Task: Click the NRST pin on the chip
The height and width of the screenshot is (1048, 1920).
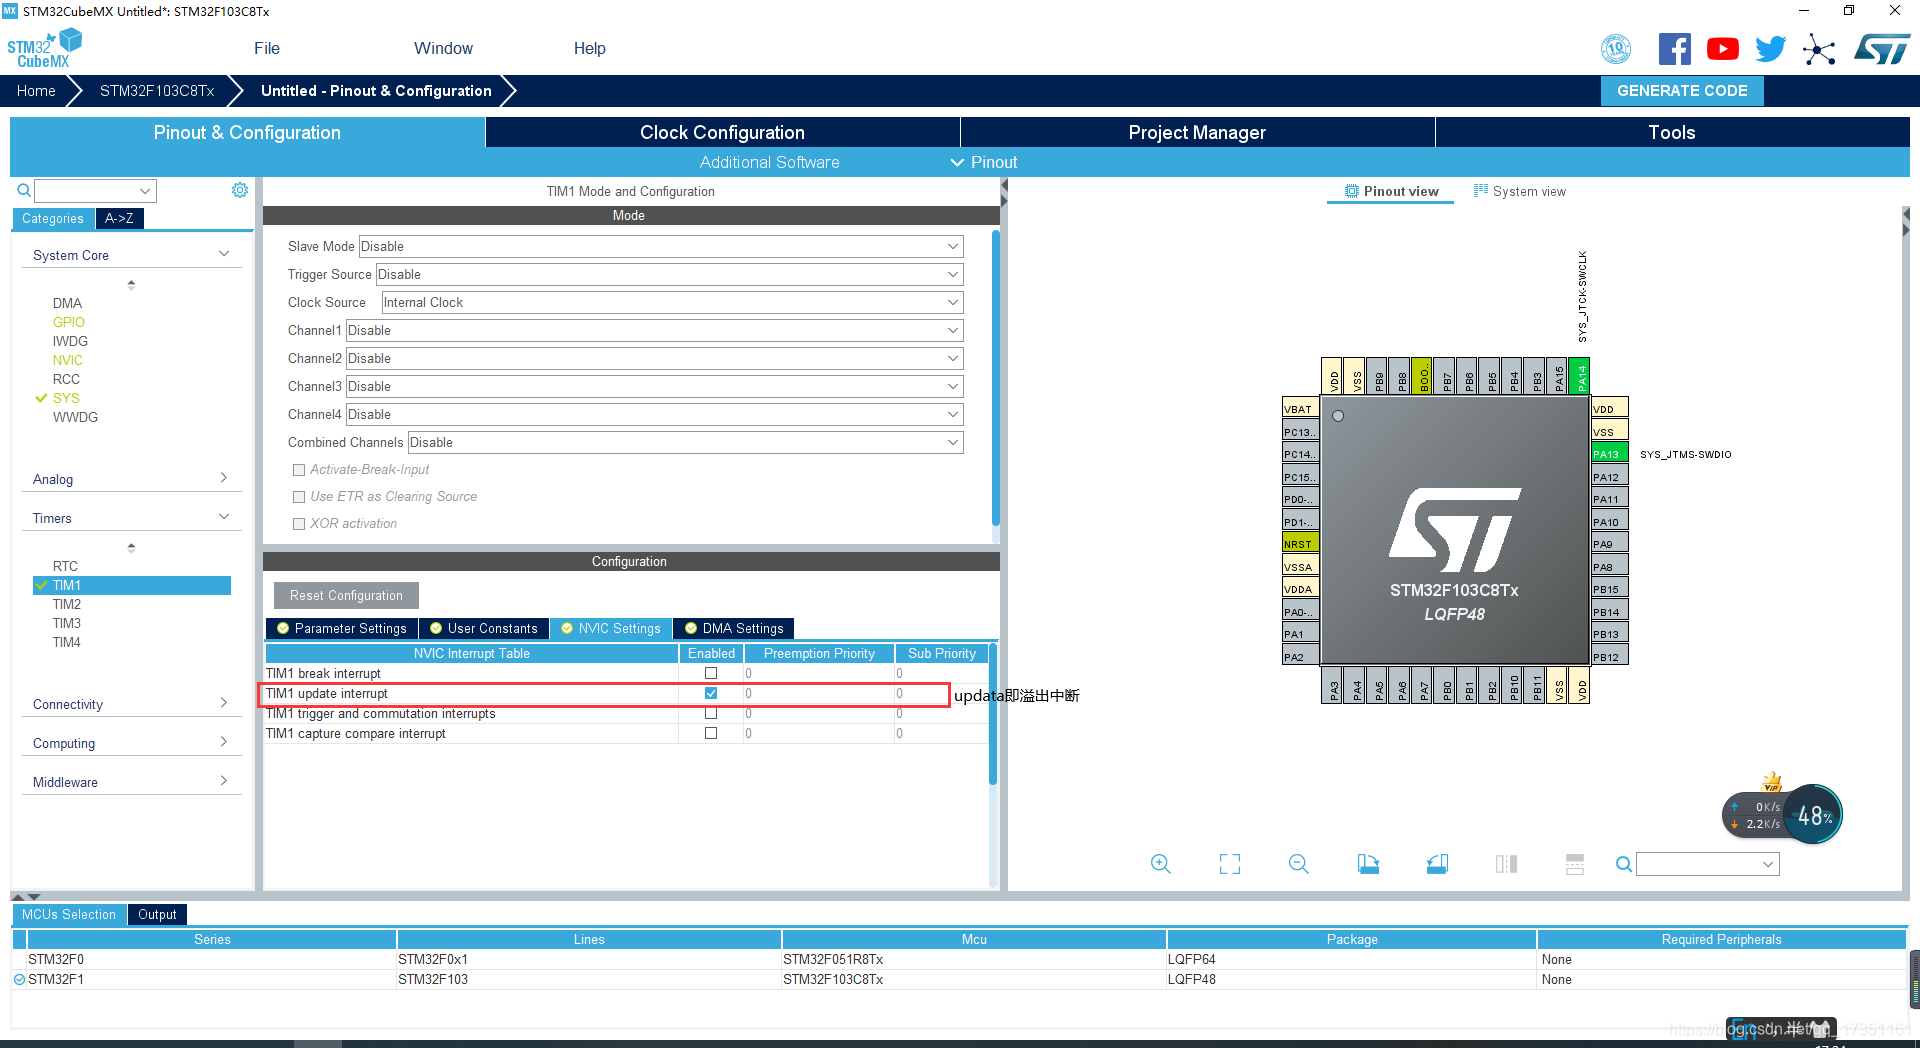Action: click(x=1300, y=544)
